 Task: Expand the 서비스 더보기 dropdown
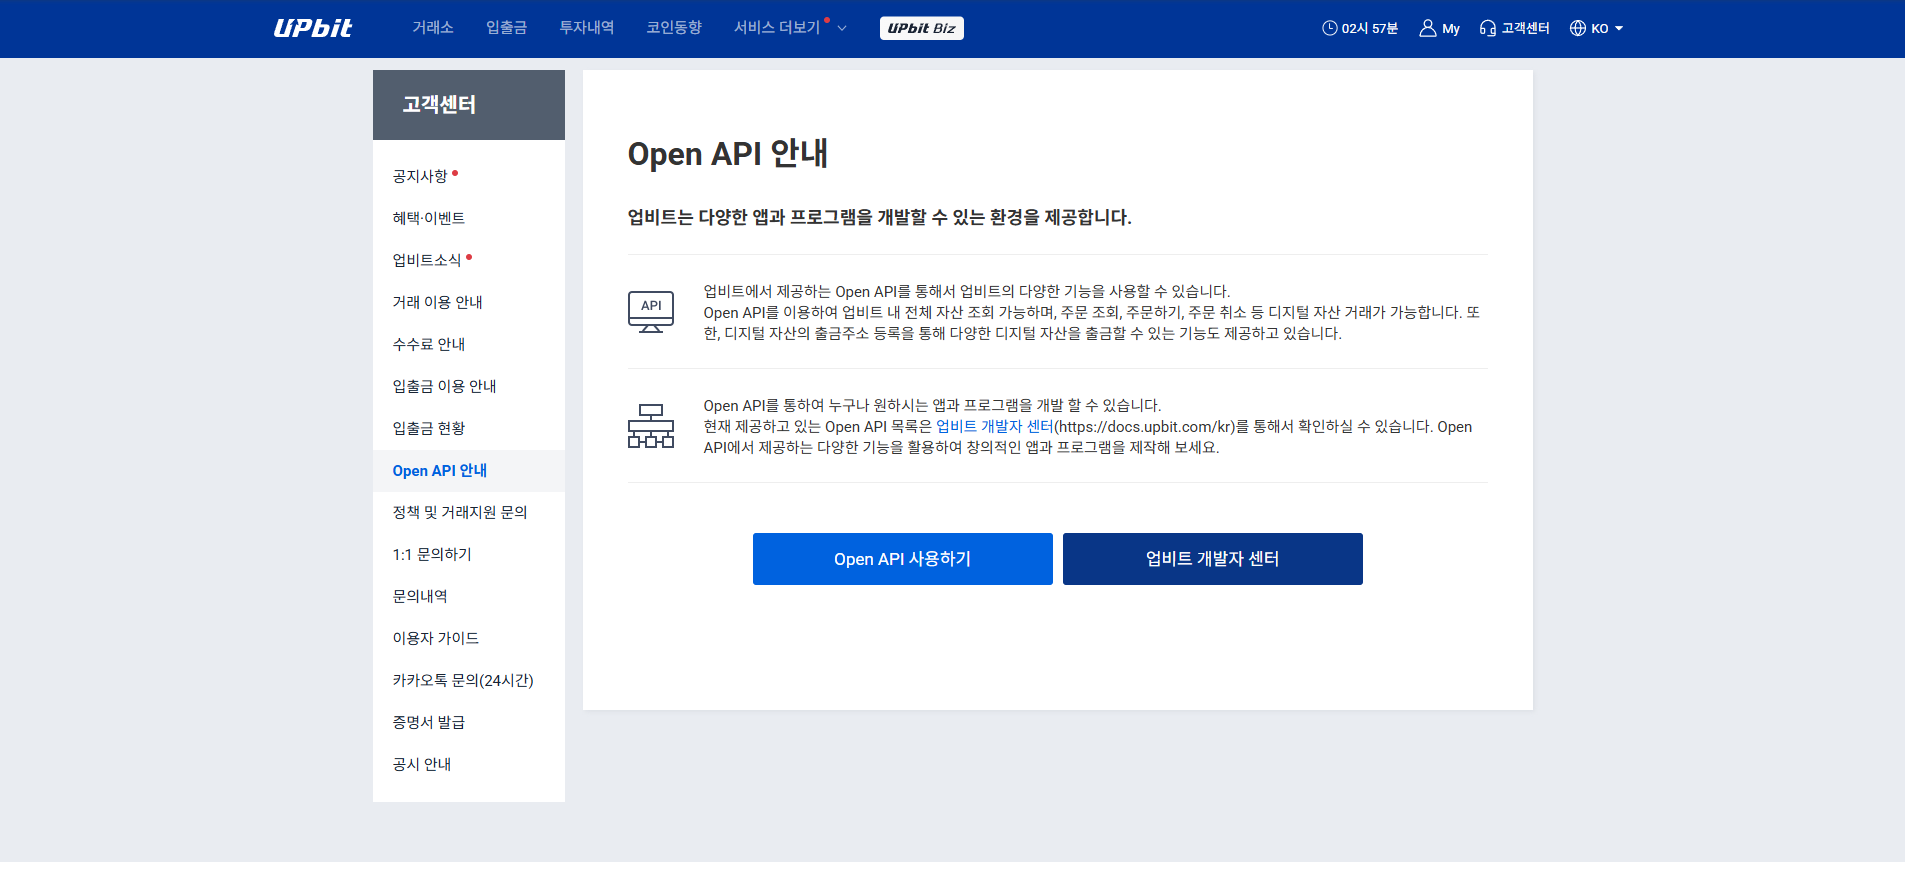[x=777, y=28]
